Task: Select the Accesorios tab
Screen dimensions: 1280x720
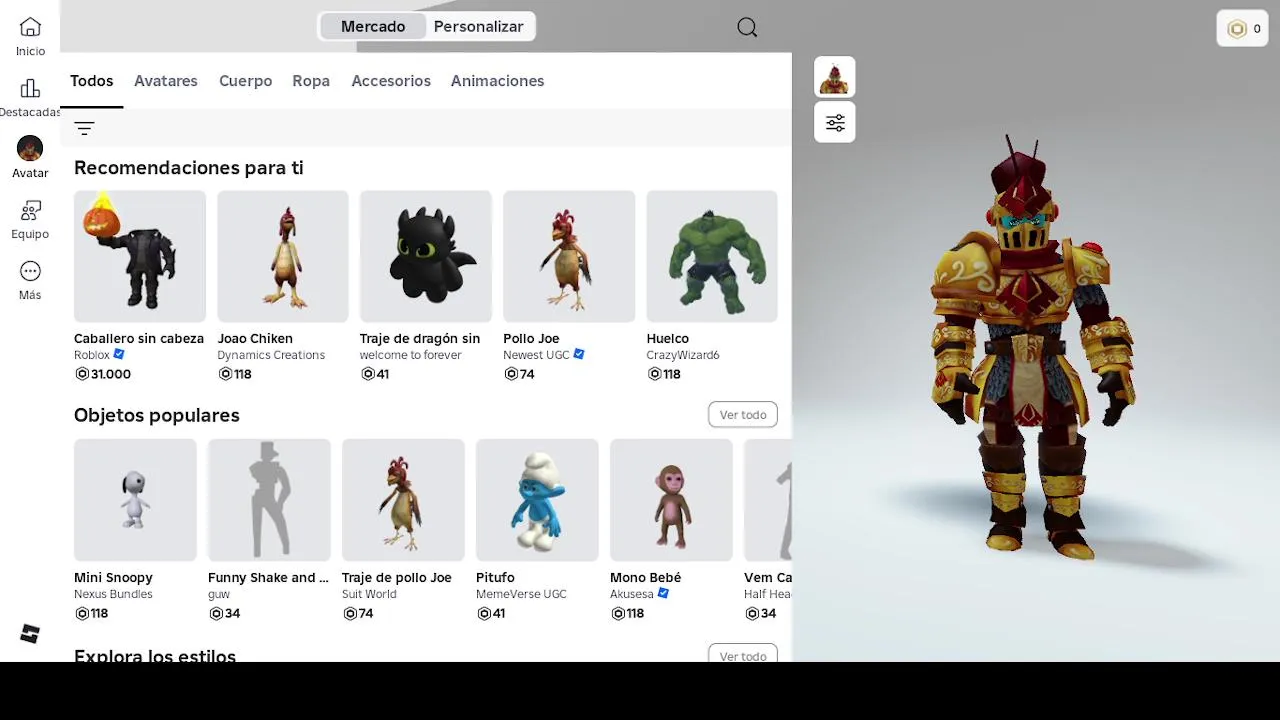Action: click(x=391, y=81)
